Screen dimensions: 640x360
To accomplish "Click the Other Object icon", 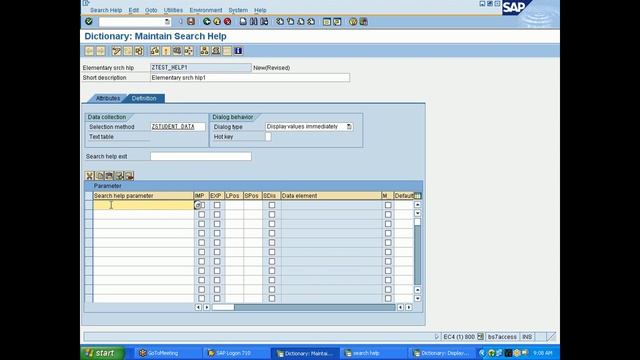I will click(x=139, y=51).
